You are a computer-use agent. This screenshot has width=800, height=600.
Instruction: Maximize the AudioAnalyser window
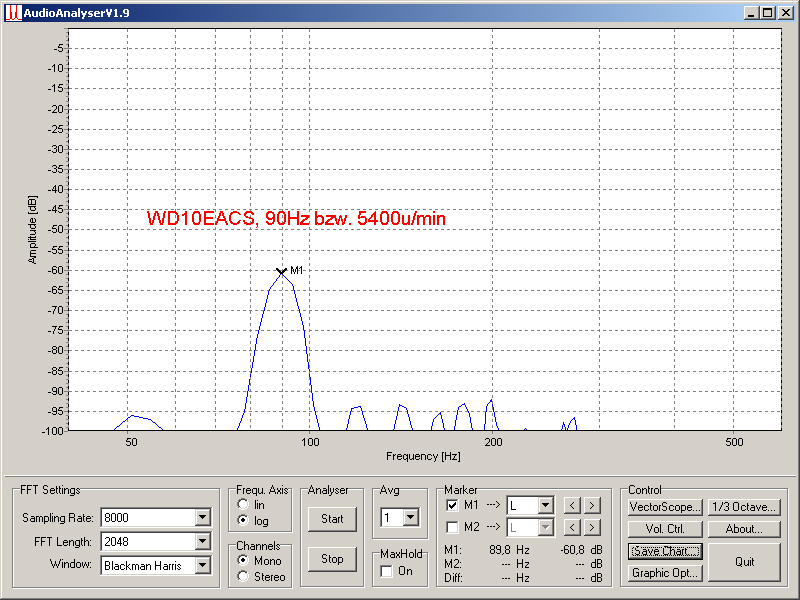click(x=768, y=13)
